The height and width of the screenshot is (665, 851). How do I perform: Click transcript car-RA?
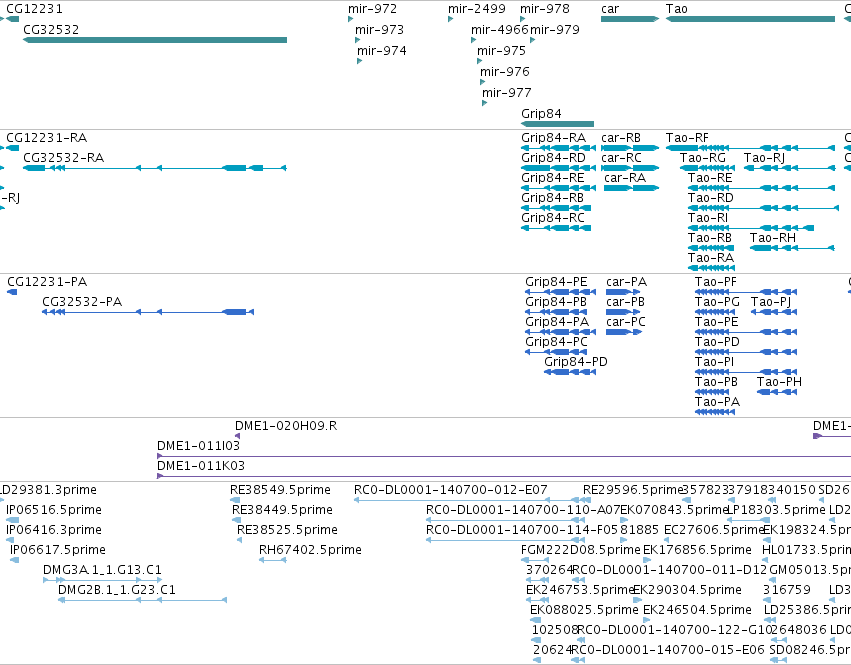click(631, 188)
